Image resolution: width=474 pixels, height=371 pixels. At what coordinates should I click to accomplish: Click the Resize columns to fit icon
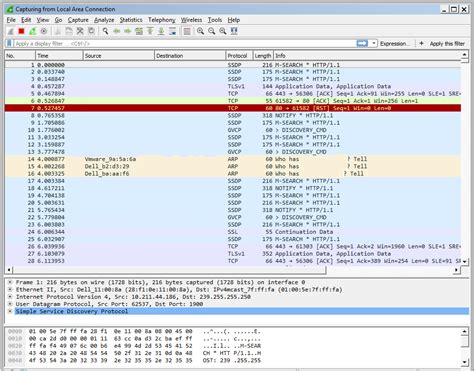click(x=234, y=31)
